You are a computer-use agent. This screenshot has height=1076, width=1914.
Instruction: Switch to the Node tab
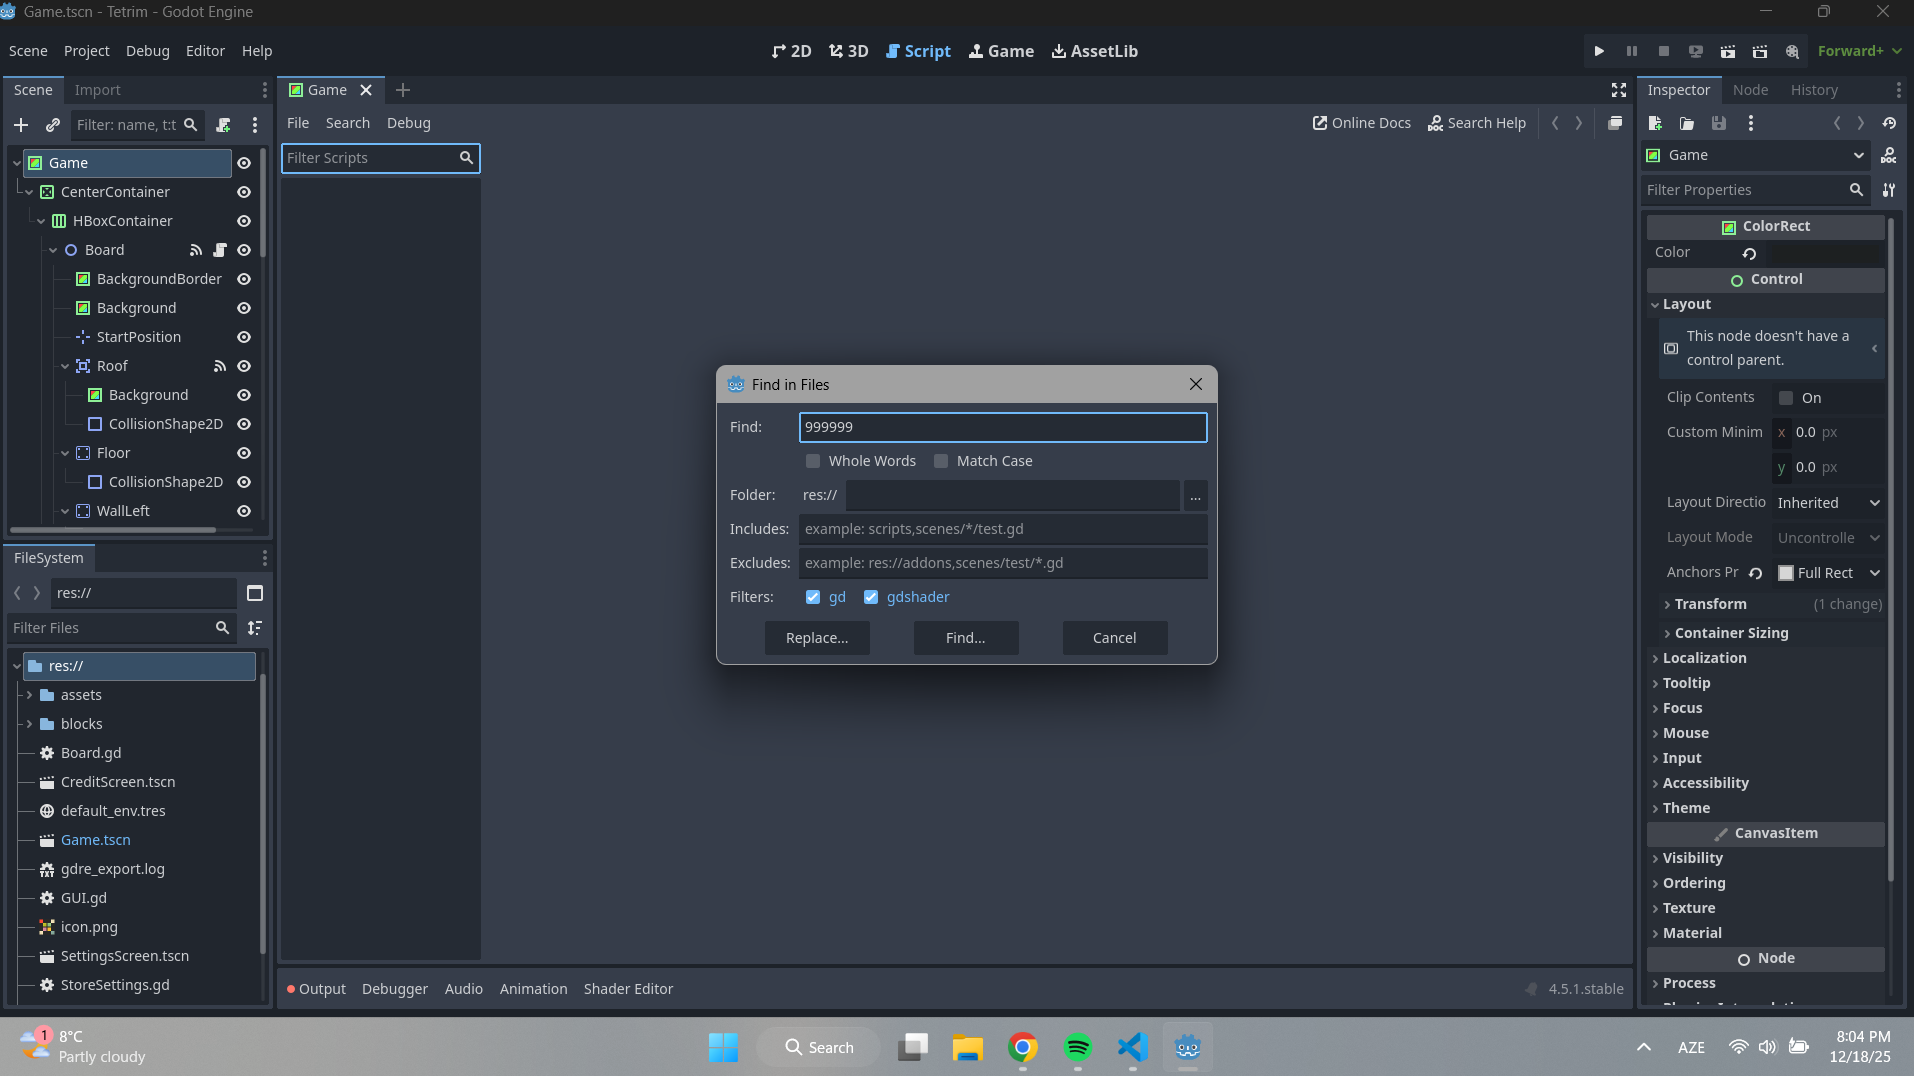pyautogui.click(x=1750, y=90)
